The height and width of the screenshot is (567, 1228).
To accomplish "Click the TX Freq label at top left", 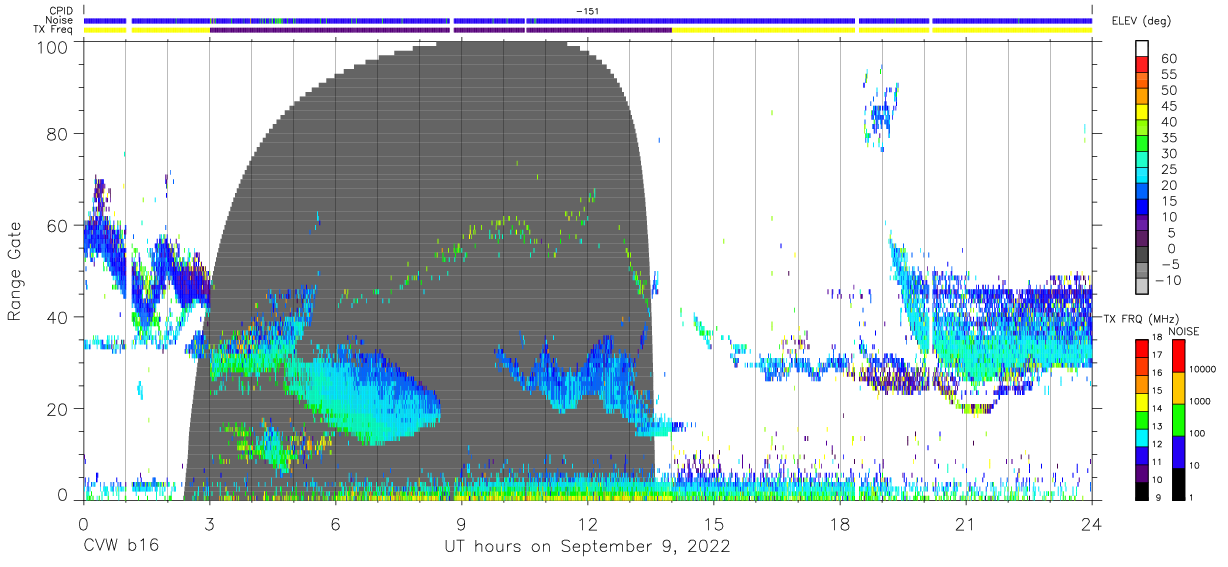I will (x=52, y=29).
